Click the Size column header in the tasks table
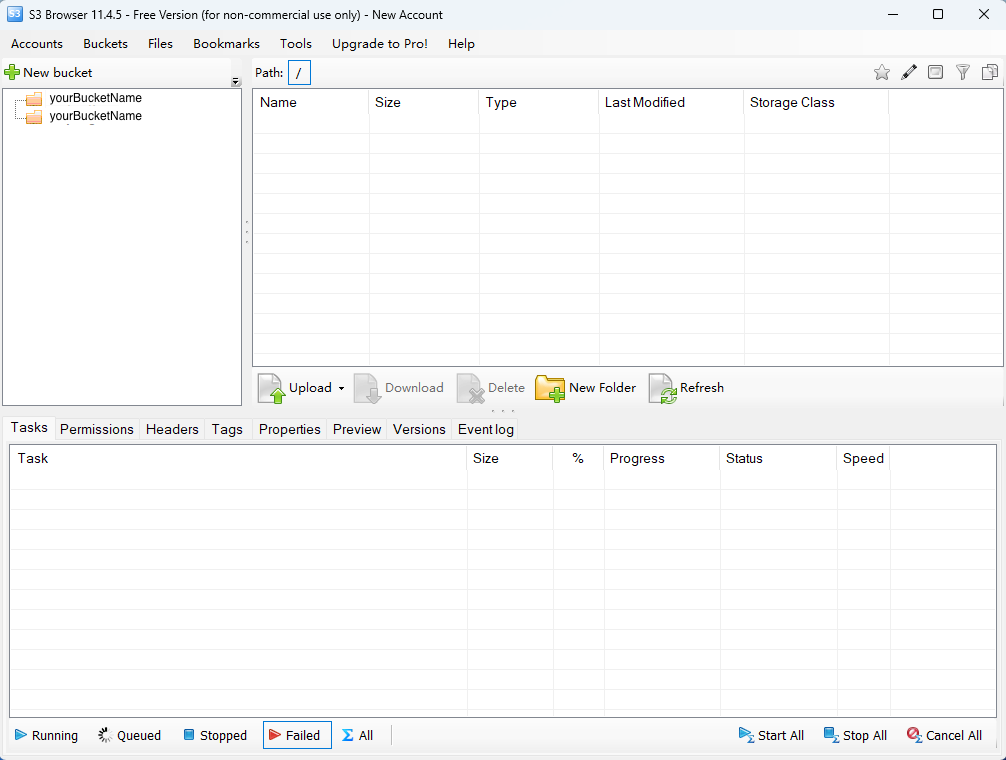The height and width of the screenshot is (760, 1006). pos(509,459)
